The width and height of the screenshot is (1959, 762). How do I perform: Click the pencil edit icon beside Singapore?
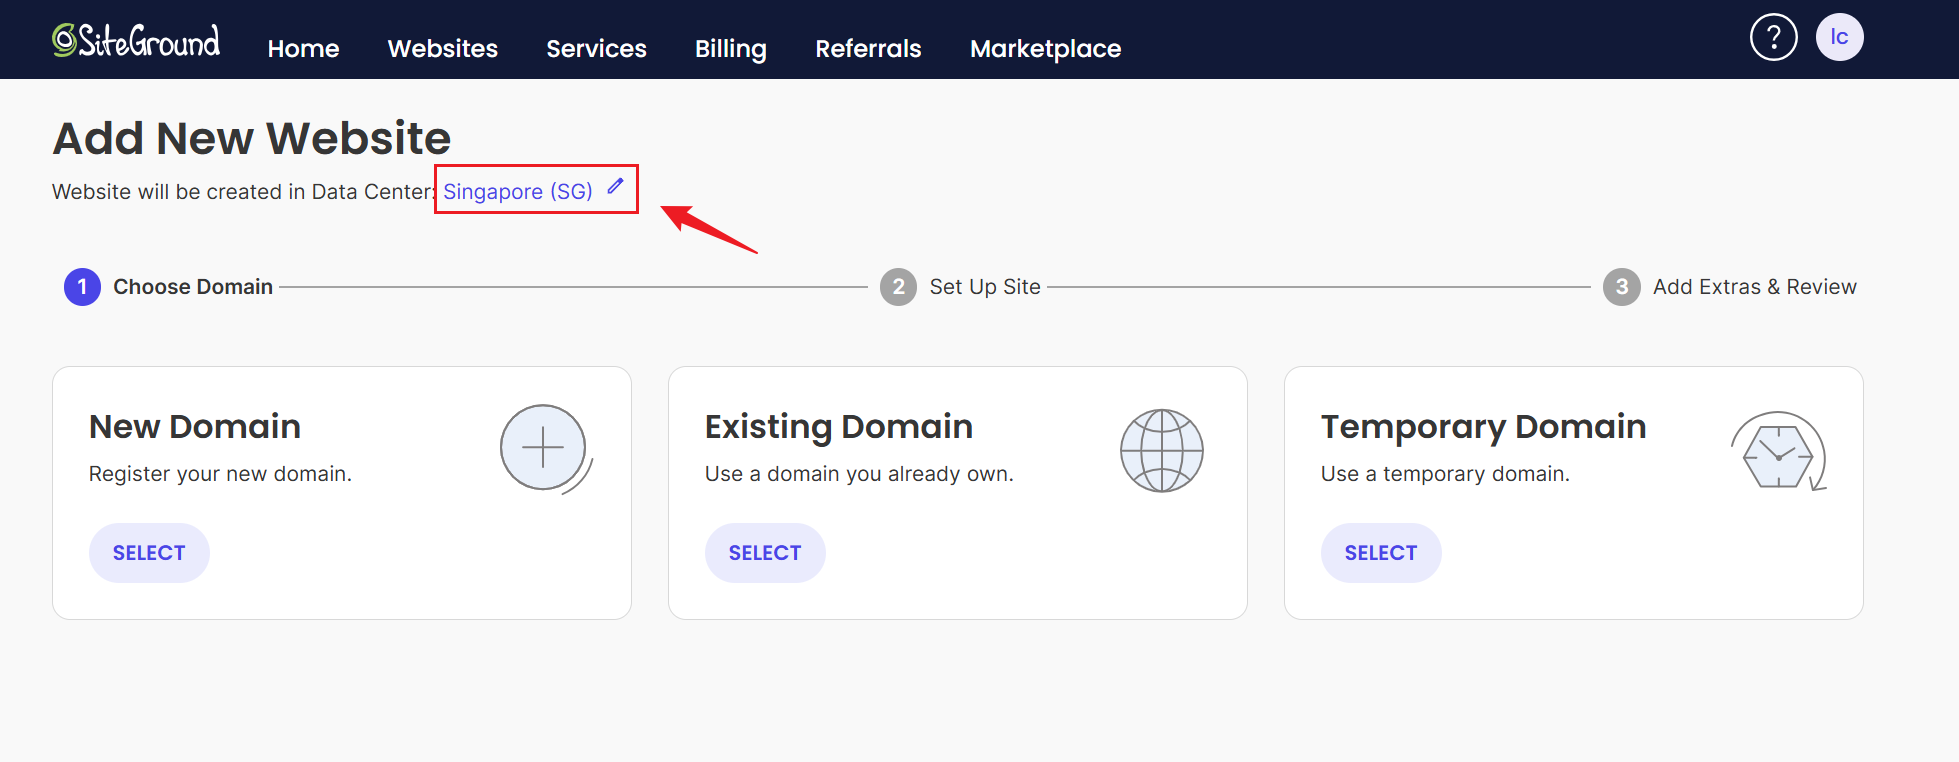point(616,186)
